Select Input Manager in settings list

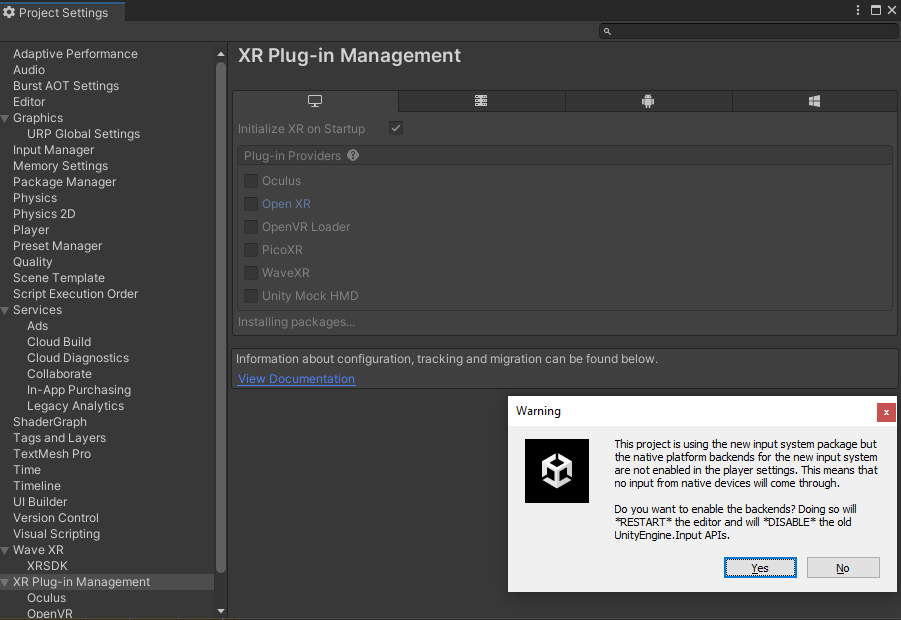[53, 150]
